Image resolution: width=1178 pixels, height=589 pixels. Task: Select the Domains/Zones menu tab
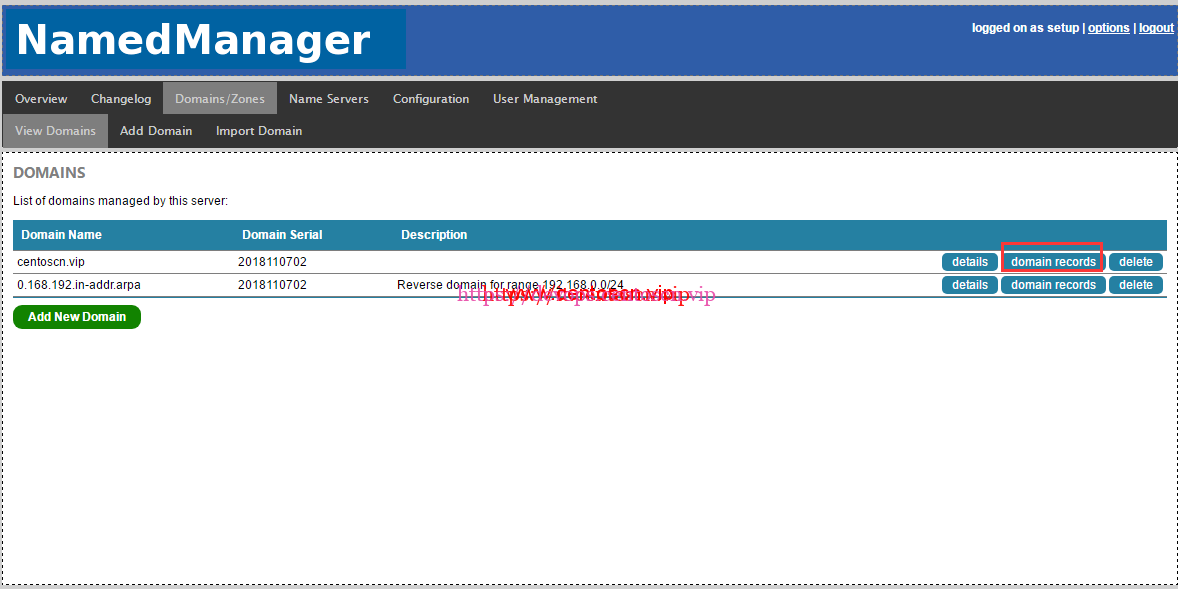tap(220, 99)
